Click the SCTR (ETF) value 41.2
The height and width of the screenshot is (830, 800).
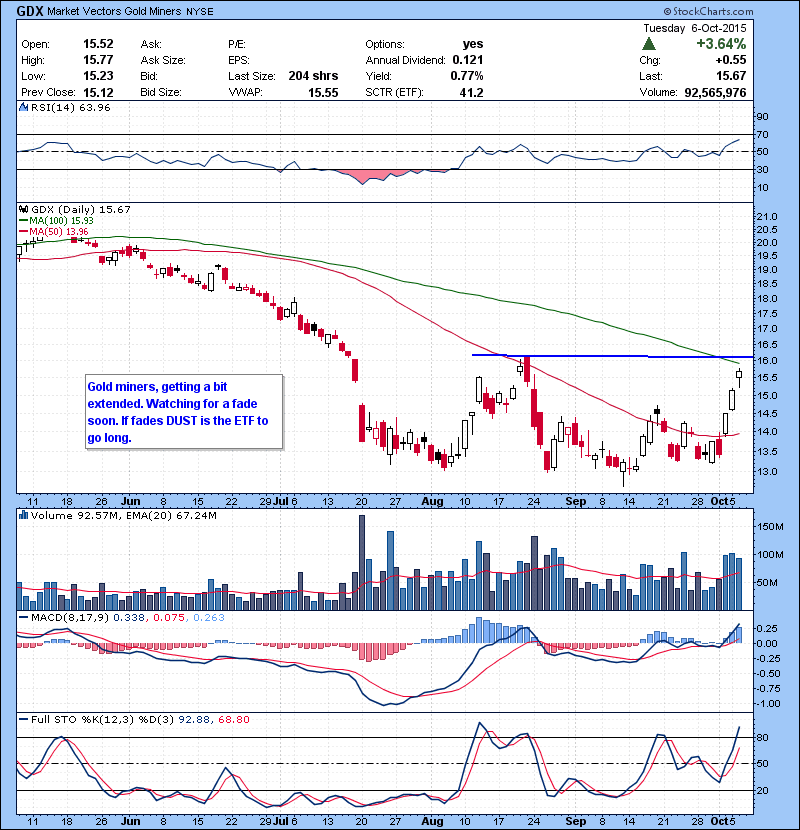[471, 93]
